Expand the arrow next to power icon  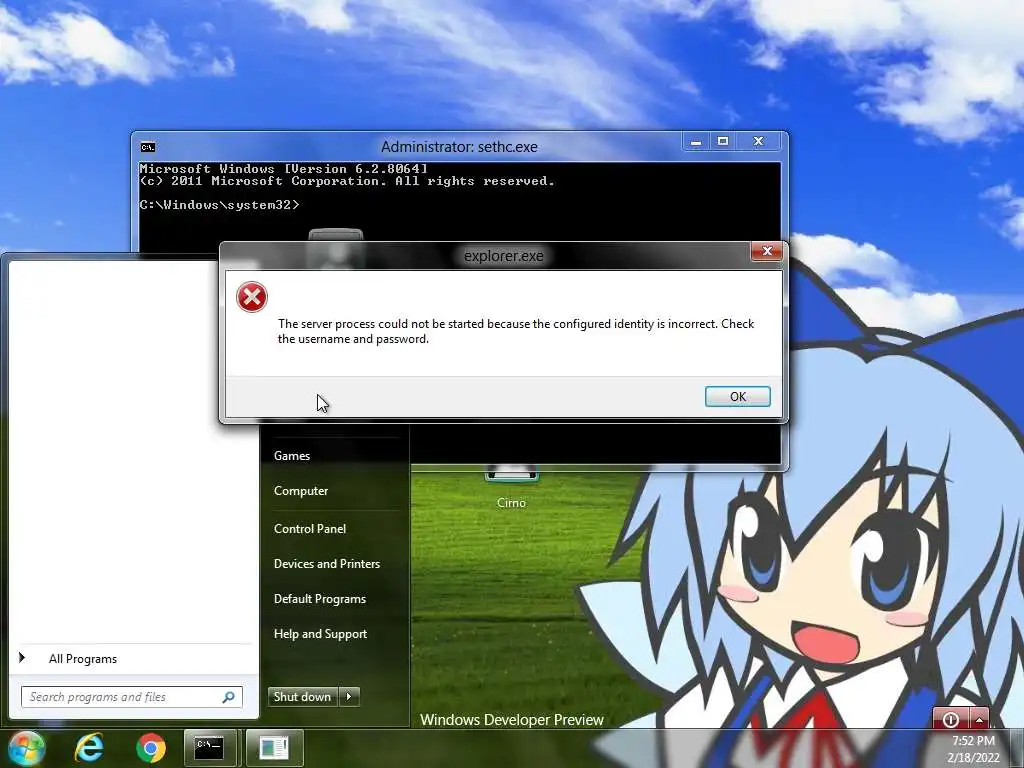point(979,719)
